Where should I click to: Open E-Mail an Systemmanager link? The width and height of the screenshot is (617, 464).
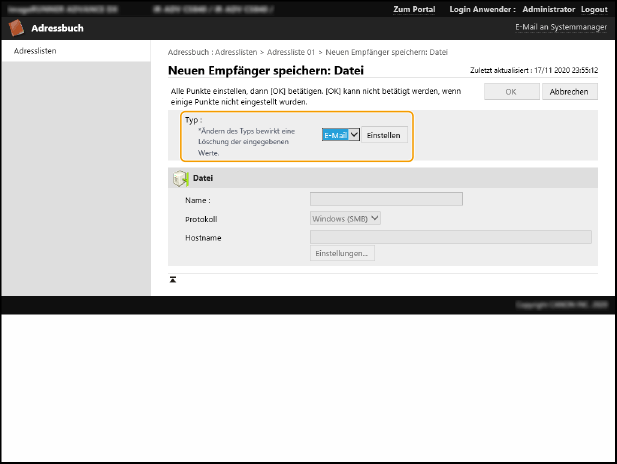pos(560,28)
